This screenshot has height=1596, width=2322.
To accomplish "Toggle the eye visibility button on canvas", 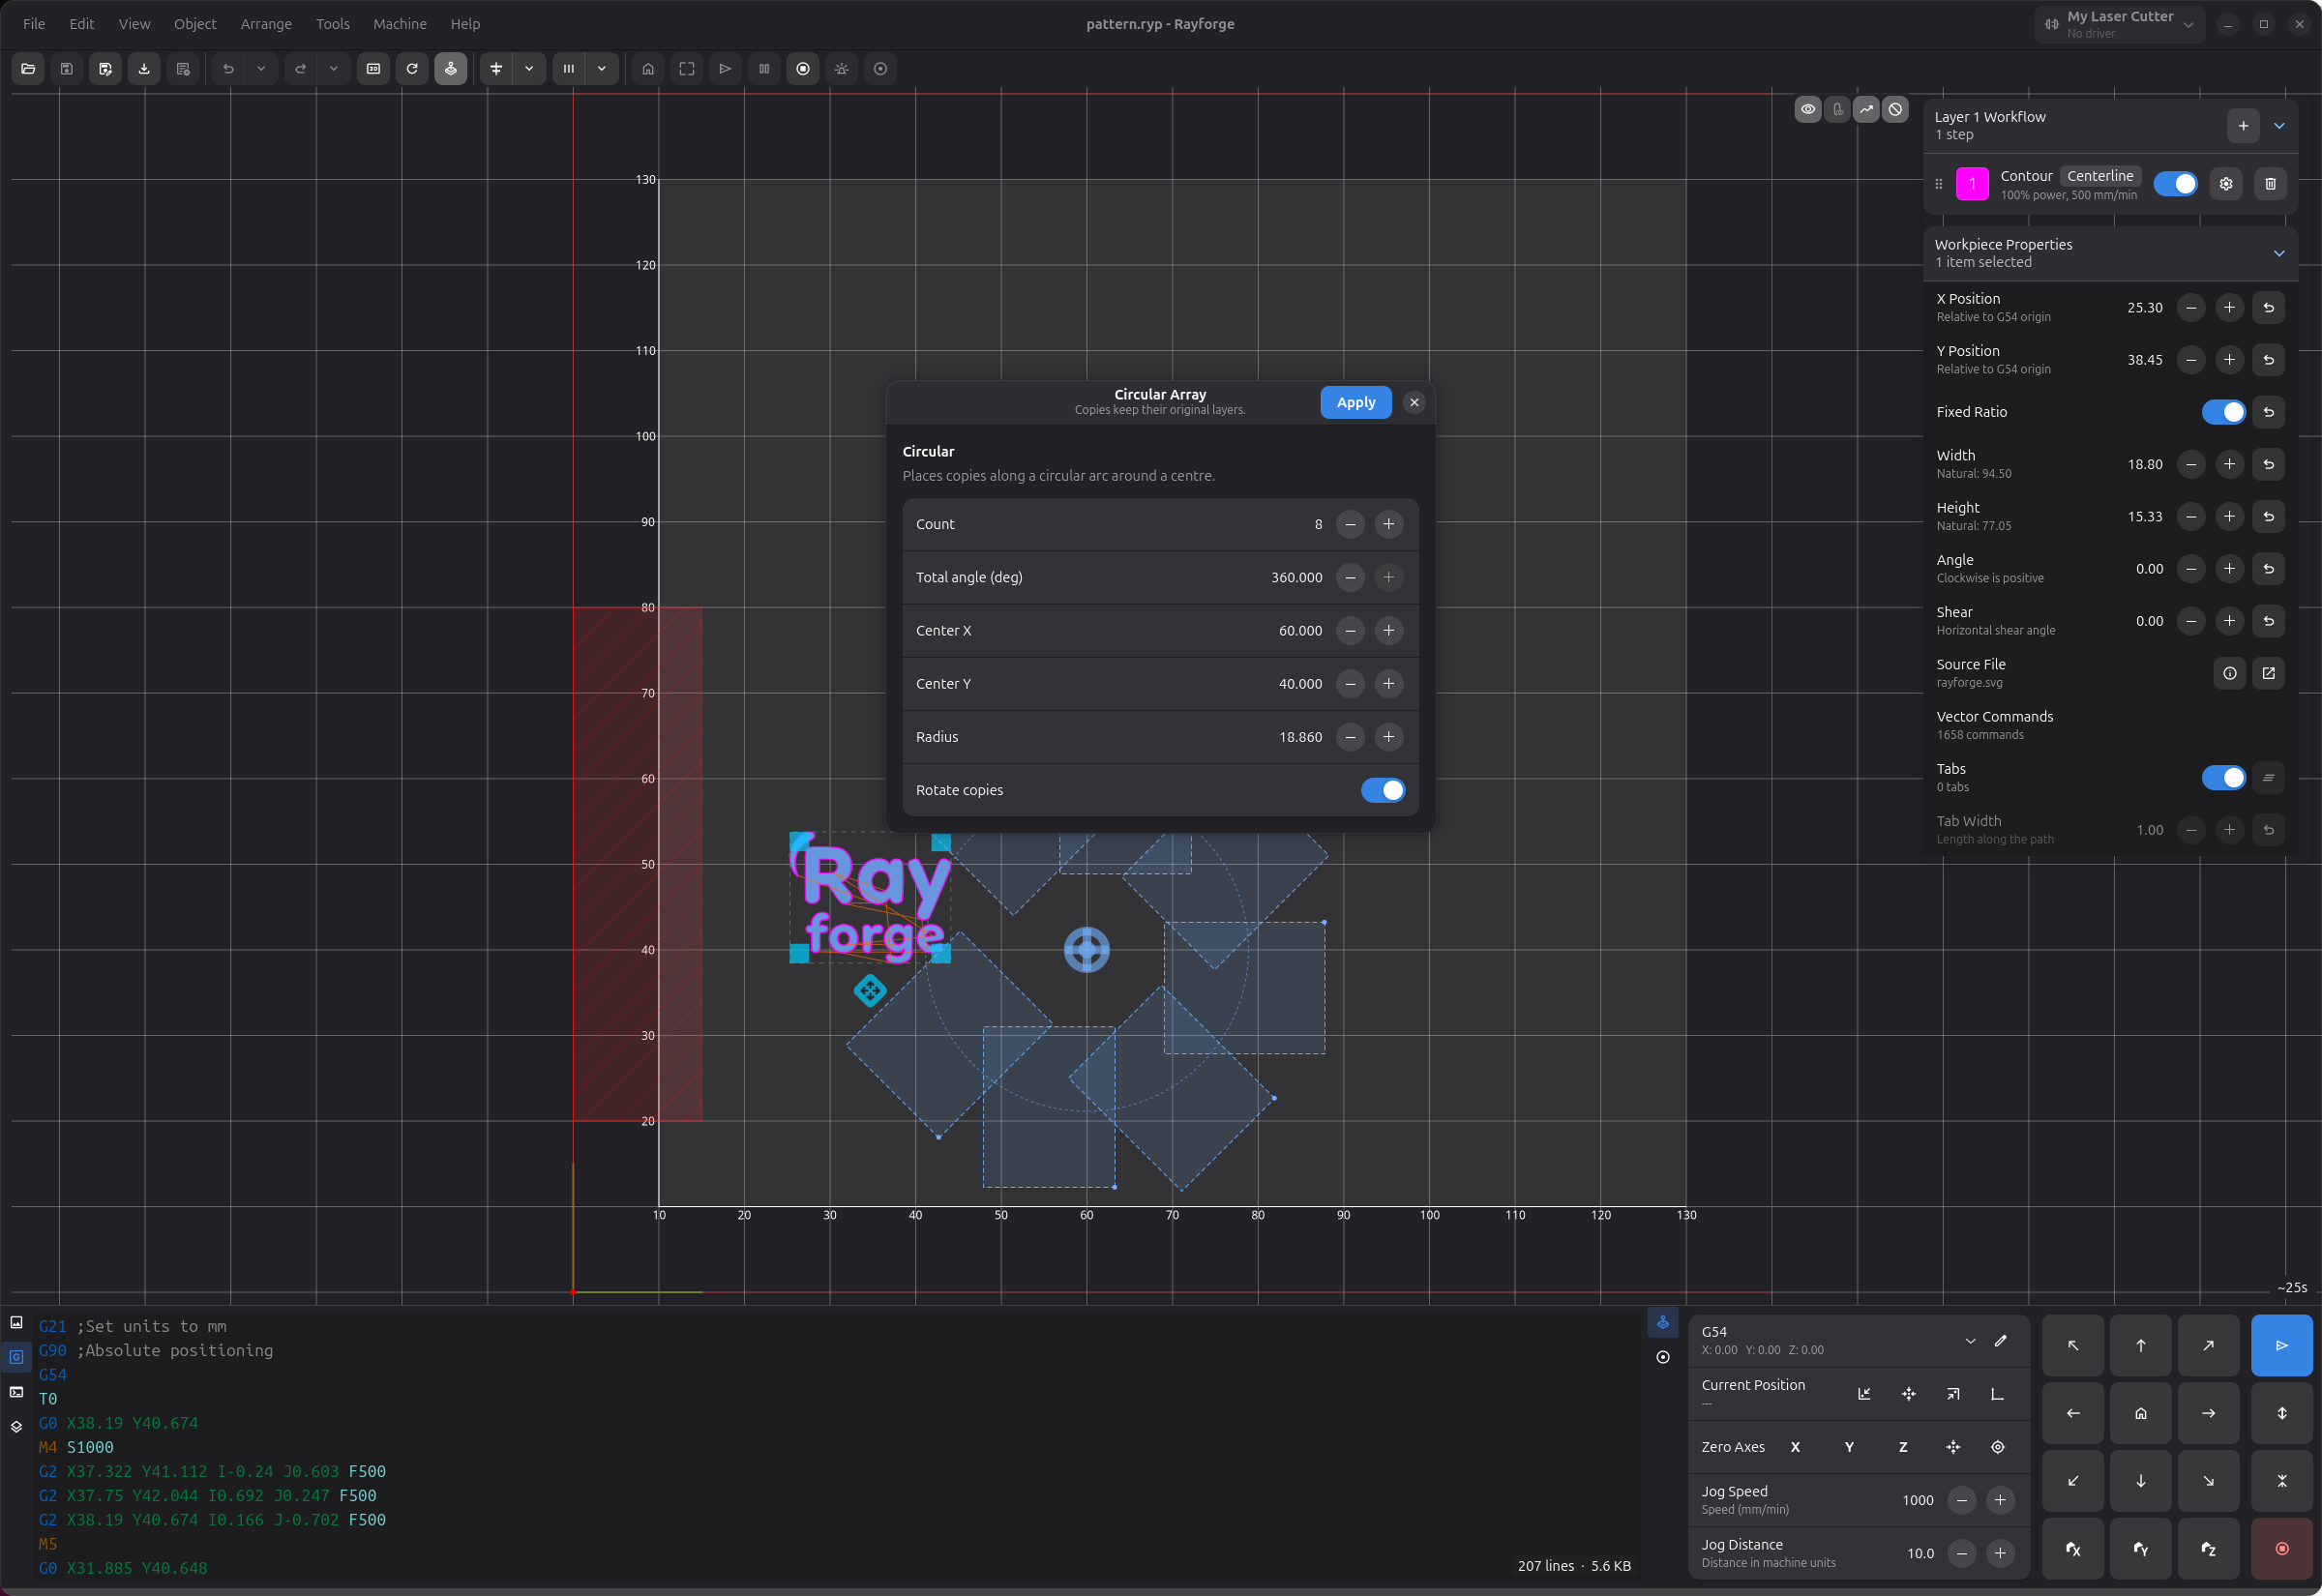I will pyautogui.click(x=1808, y=110).
